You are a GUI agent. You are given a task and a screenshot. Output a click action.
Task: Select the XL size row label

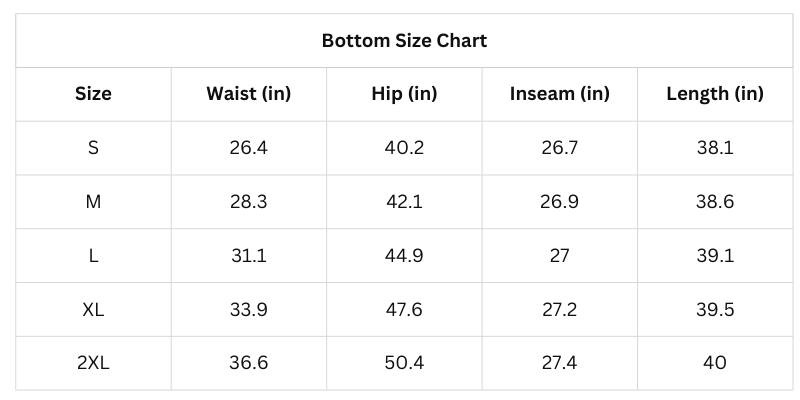click(93, 310)
